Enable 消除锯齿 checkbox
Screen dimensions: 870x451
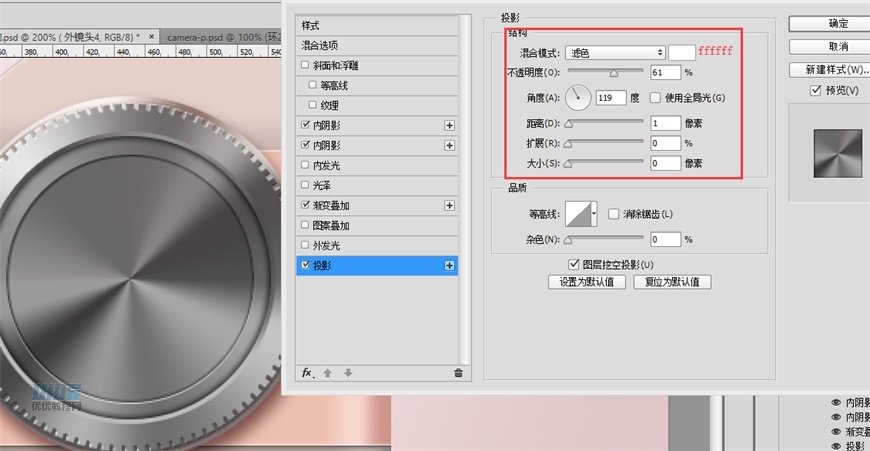613,214
